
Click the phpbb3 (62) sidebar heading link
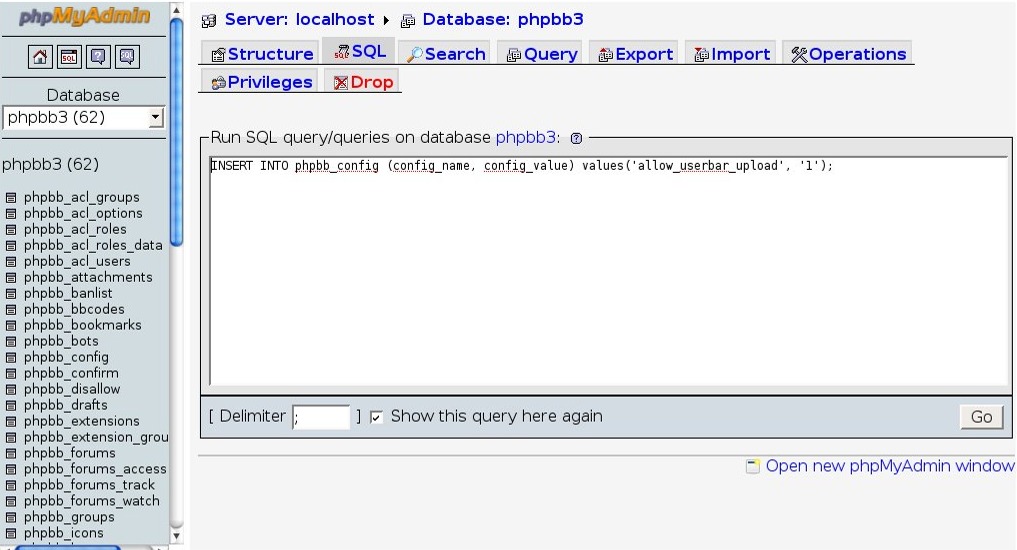click(51, 164)
